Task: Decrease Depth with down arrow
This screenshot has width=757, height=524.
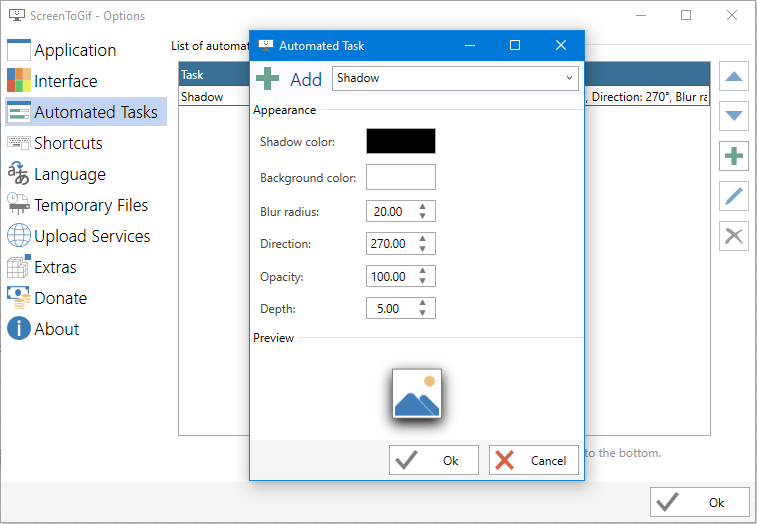Action: click(422, 313)
